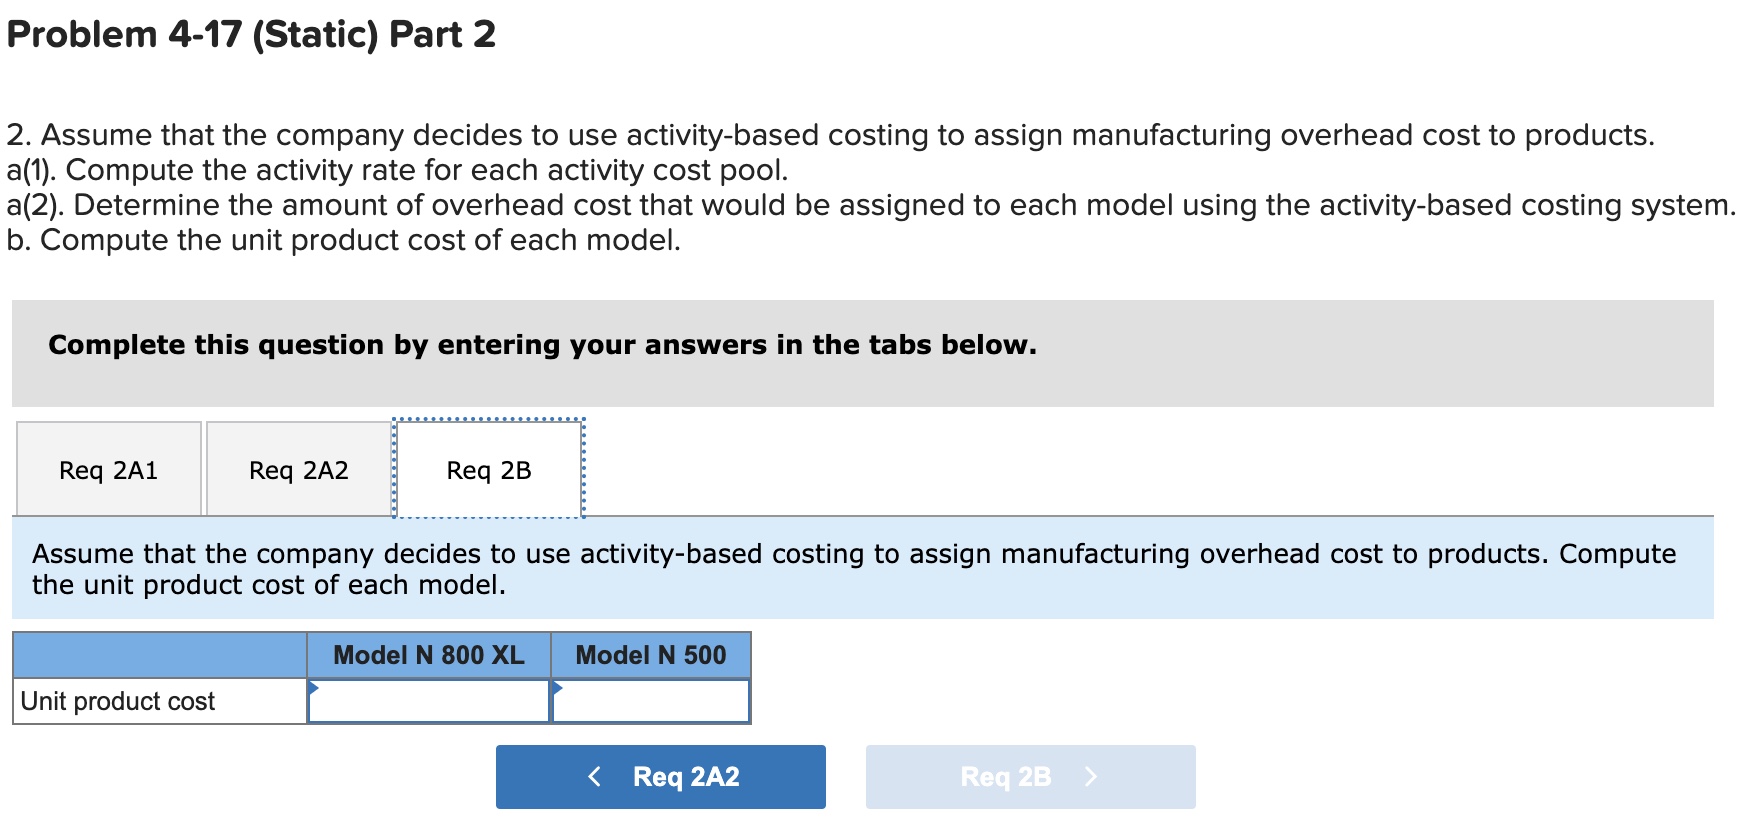The height and width of the screenshot is (839, 1738).
Task: Click the empty table header cell above Unit product cost
Action: click(158, 655)
